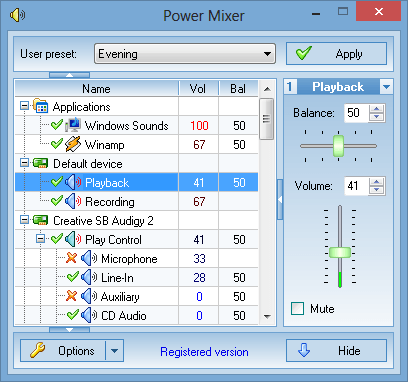The image size is (408, 382).
Task: Click the Bal column header
Action: click(x=238, y=89)
